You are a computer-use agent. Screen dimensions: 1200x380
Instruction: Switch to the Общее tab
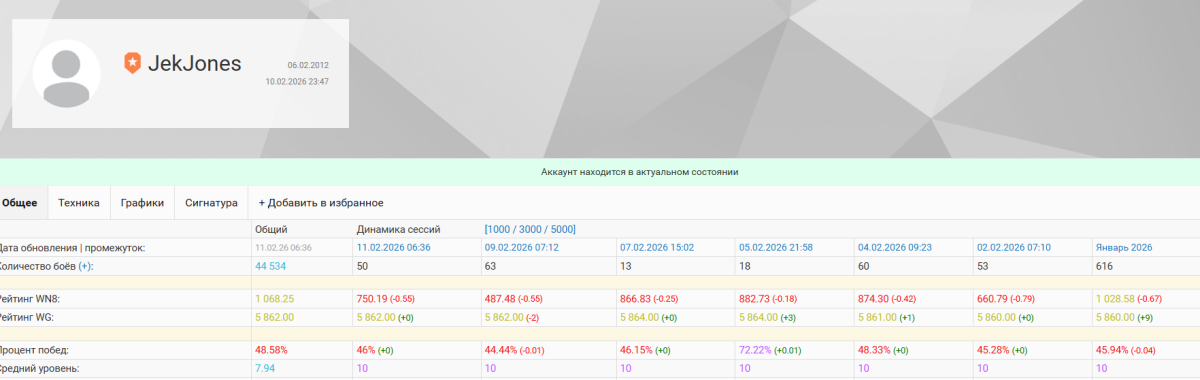[x=20, y=202]
